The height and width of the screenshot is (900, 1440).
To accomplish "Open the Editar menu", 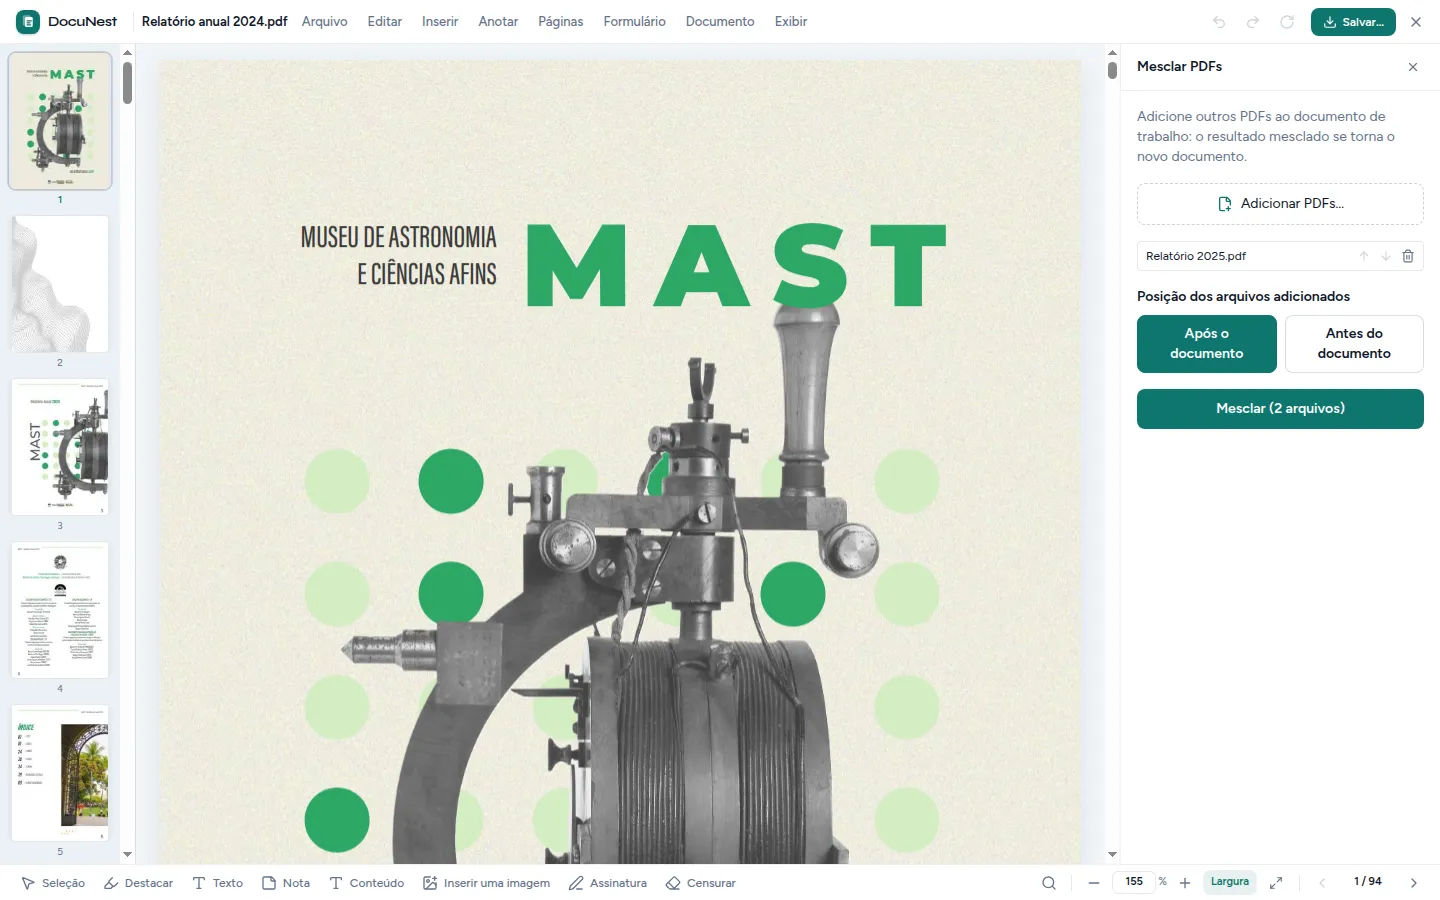I will click(x=385, y=22).
